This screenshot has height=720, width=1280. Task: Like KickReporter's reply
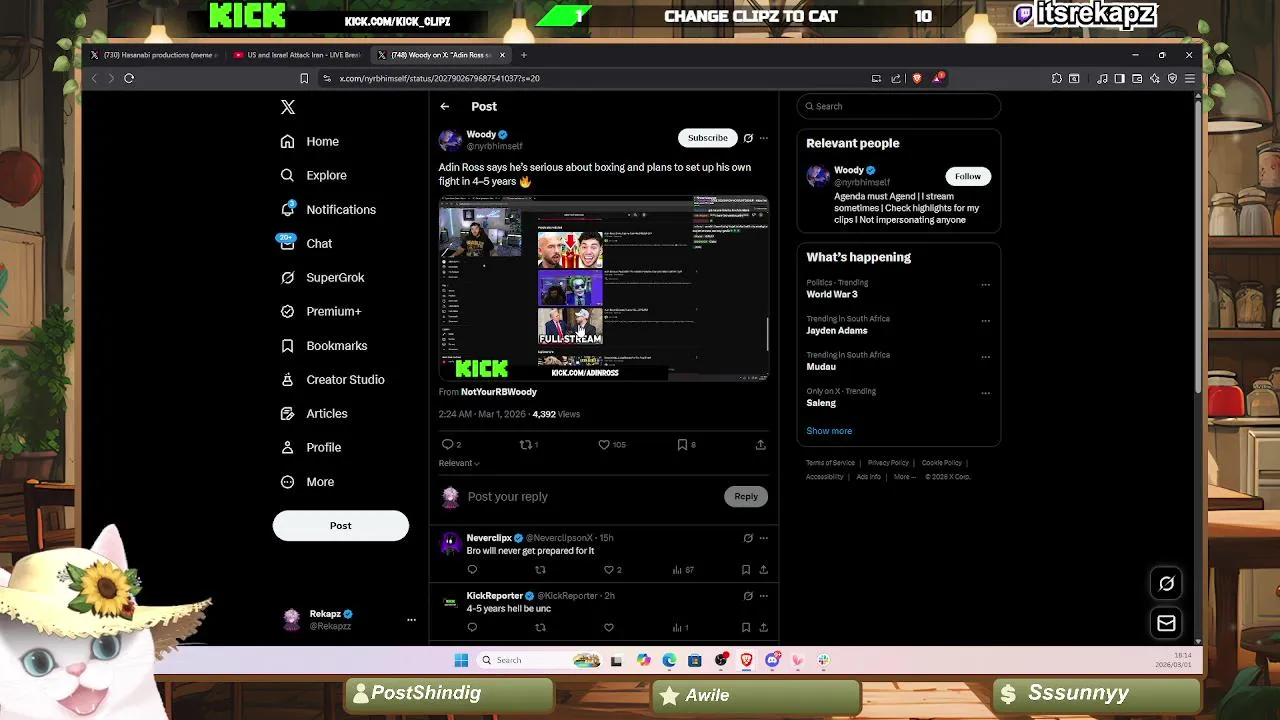tap(608, 628)
